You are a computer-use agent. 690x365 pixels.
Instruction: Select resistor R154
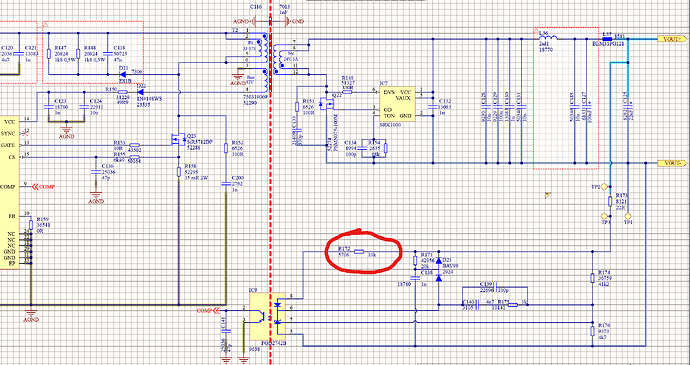(x=385, y=148)
